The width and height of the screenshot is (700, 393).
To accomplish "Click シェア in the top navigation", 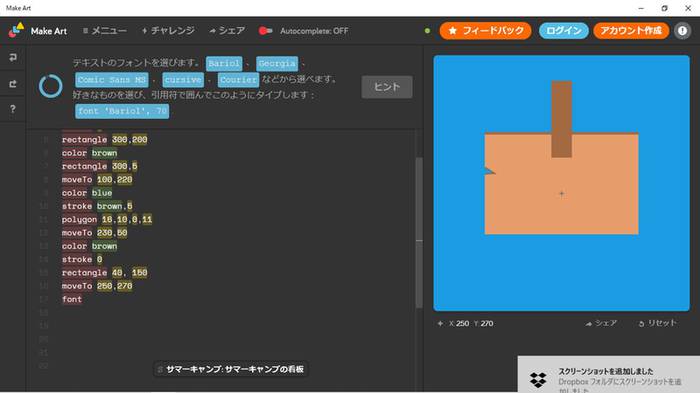I will tap(227, 31).
